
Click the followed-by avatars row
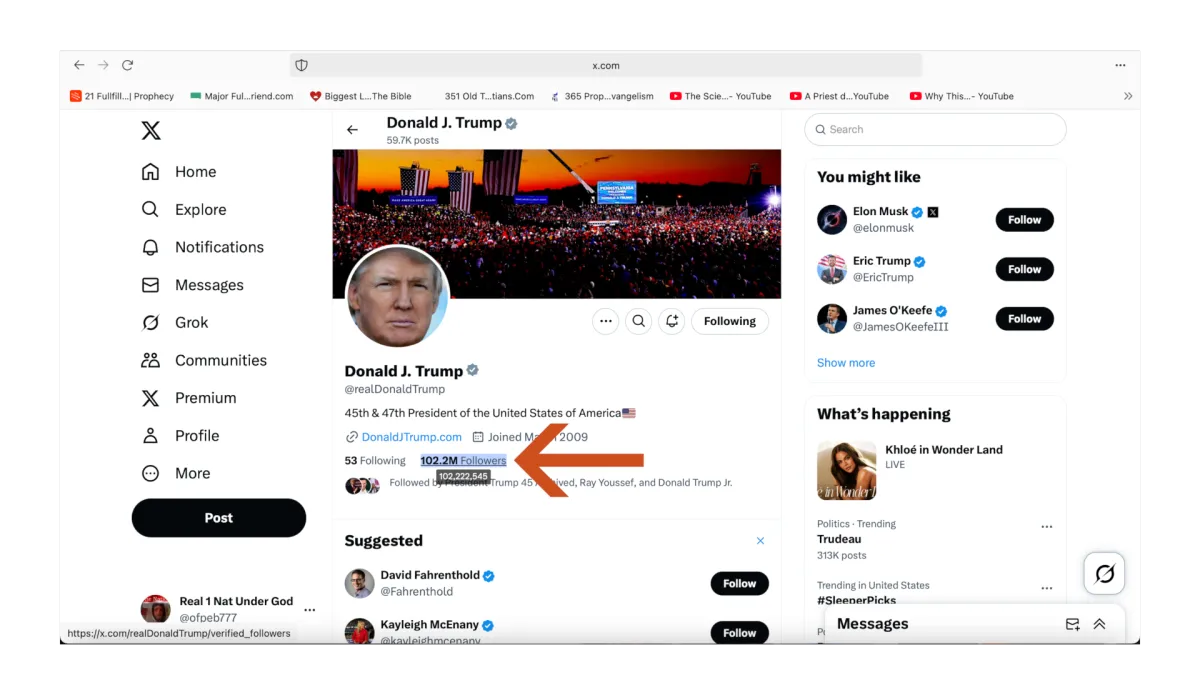click(x=362, y=485)
